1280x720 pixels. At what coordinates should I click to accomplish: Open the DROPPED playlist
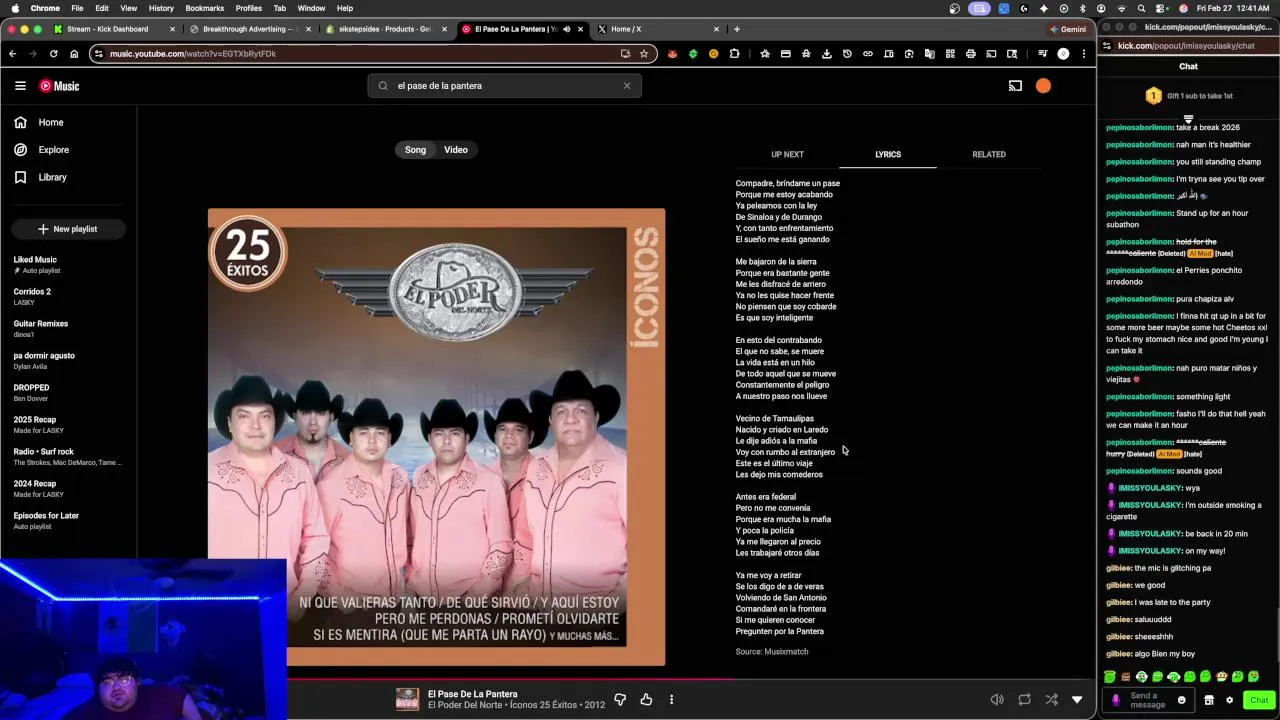tap(31, 392)
